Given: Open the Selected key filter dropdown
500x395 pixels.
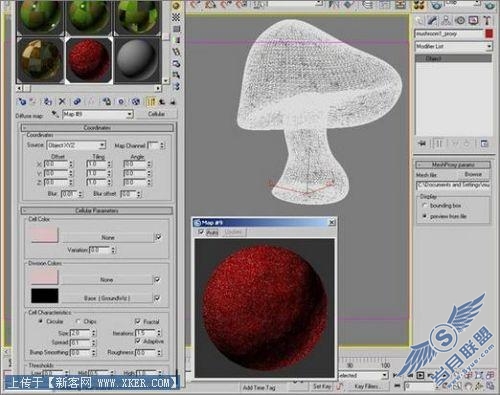Looking at the screenshot, I should [384, 375].
